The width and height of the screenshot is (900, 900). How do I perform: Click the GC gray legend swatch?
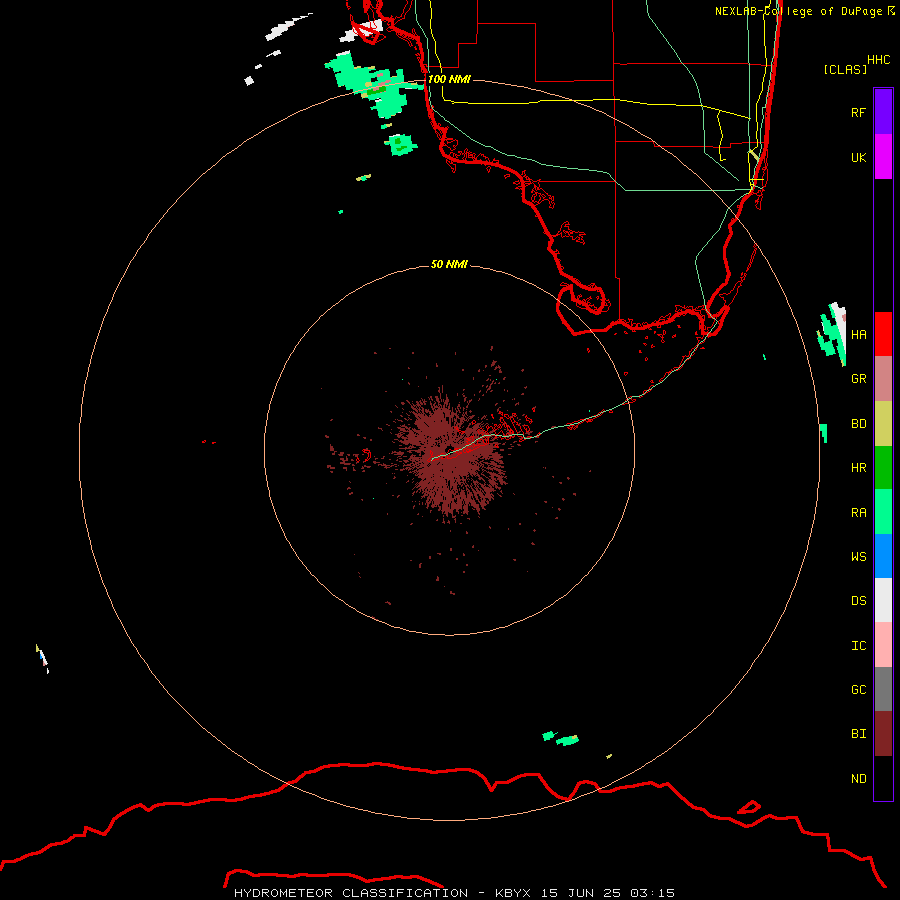pyautogui.click(x=883, y=689)
